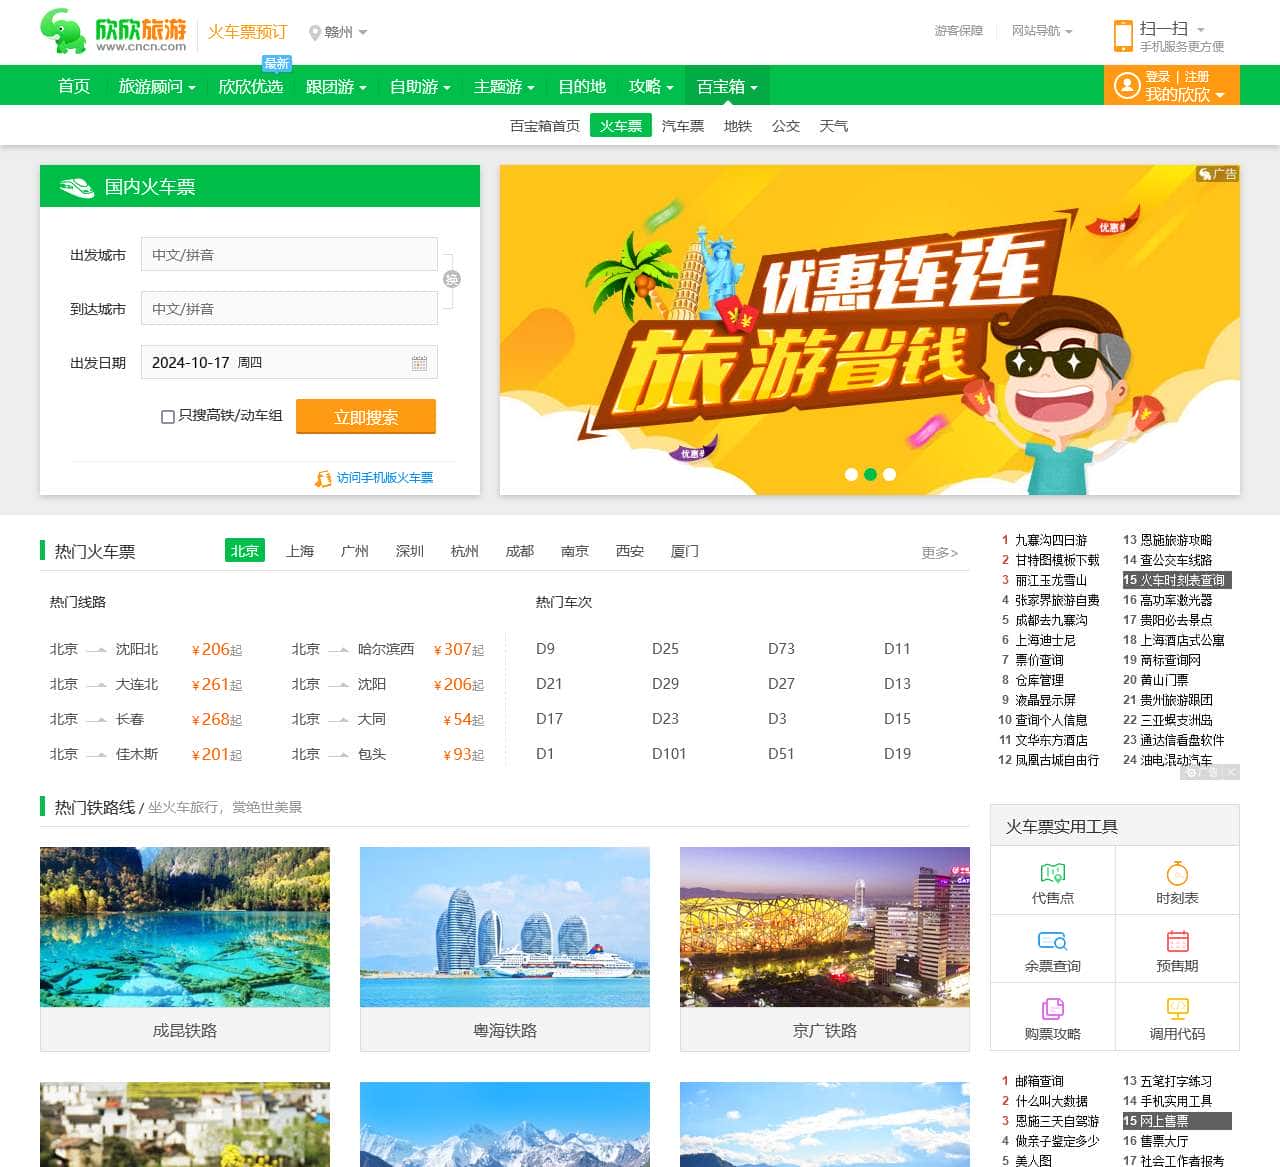This screenshot has width=1280, height=1167.
Task: Go to 首页 in the green navigation bar
Action: pos(74,87)
